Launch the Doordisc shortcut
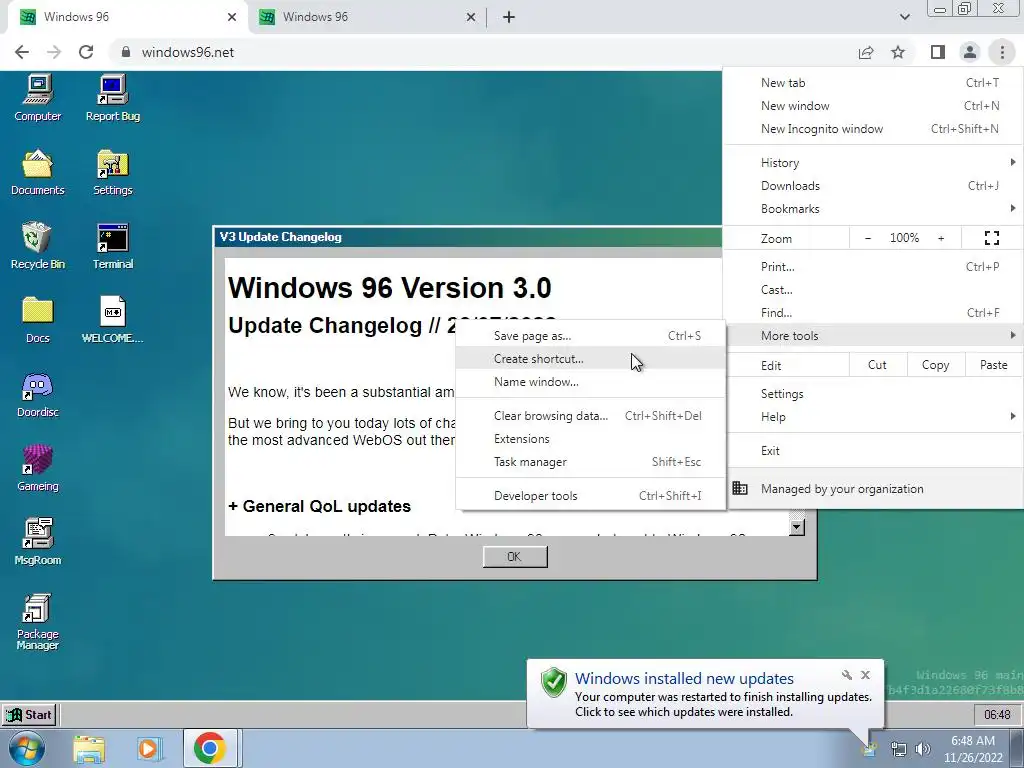The image size is (1024, 768). (37, 394)
